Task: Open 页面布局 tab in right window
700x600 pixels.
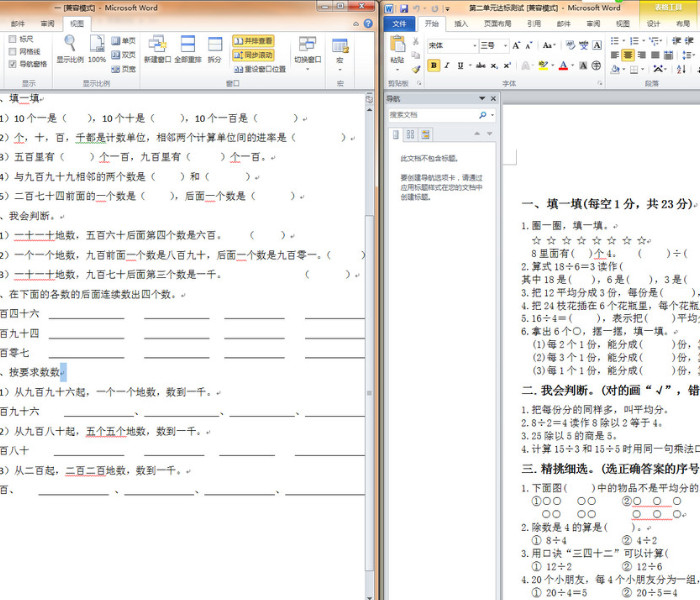Action: [x=497, y=24]
